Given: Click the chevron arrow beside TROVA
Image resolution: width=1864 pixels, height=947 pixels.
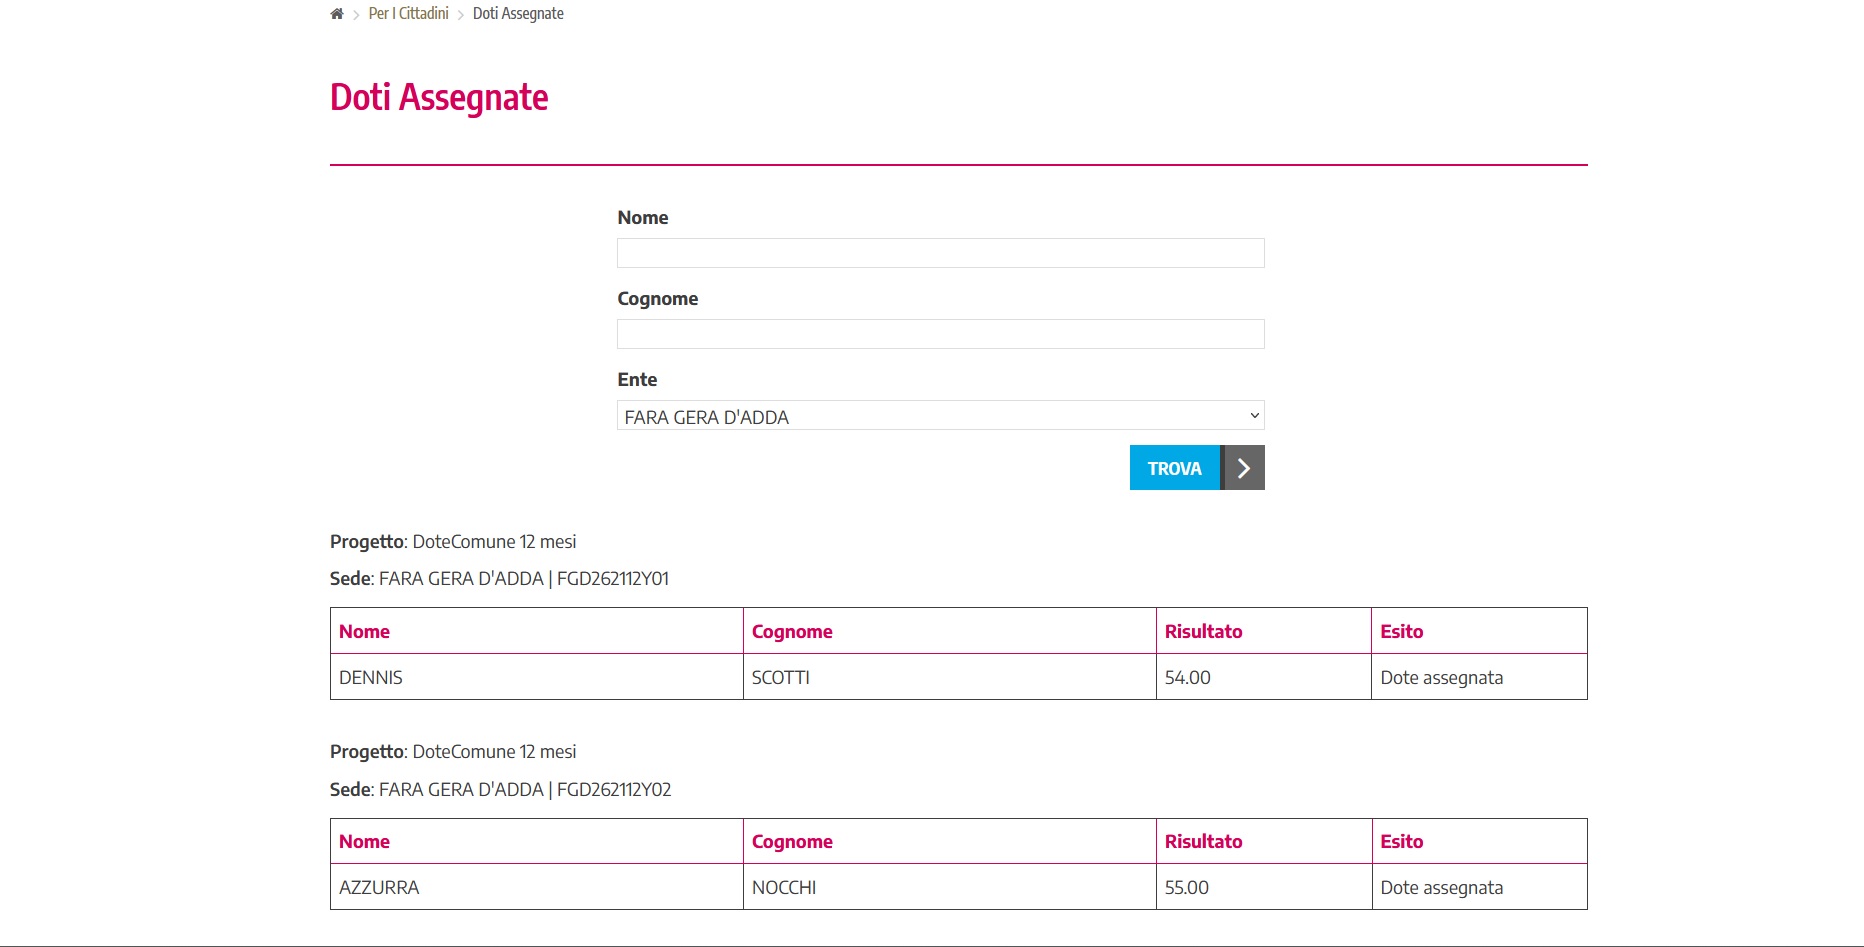Looking at the screenshot, I should pos(1243,468).
